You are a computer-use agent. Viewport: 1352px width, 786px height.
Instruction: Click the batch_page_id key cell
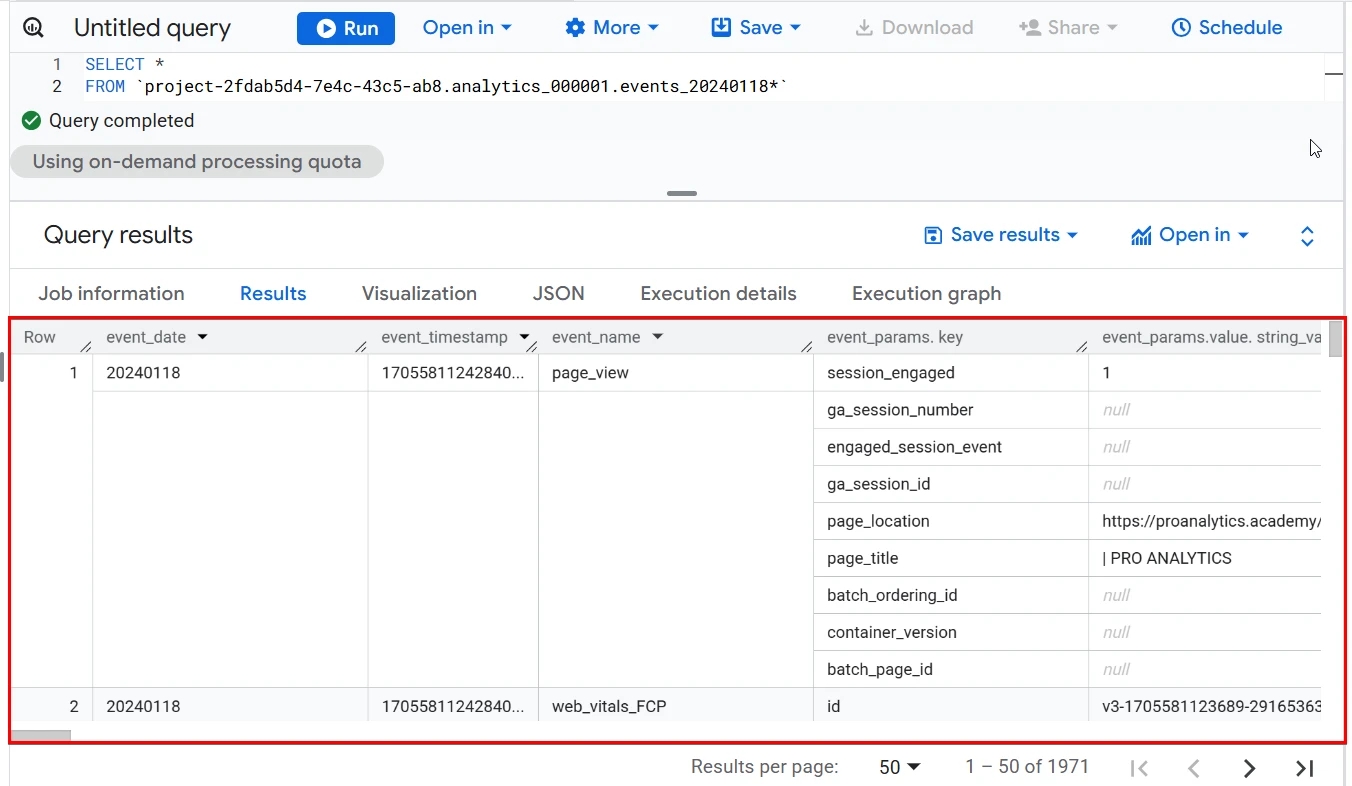pyautogui.click(x=951, y=669)
